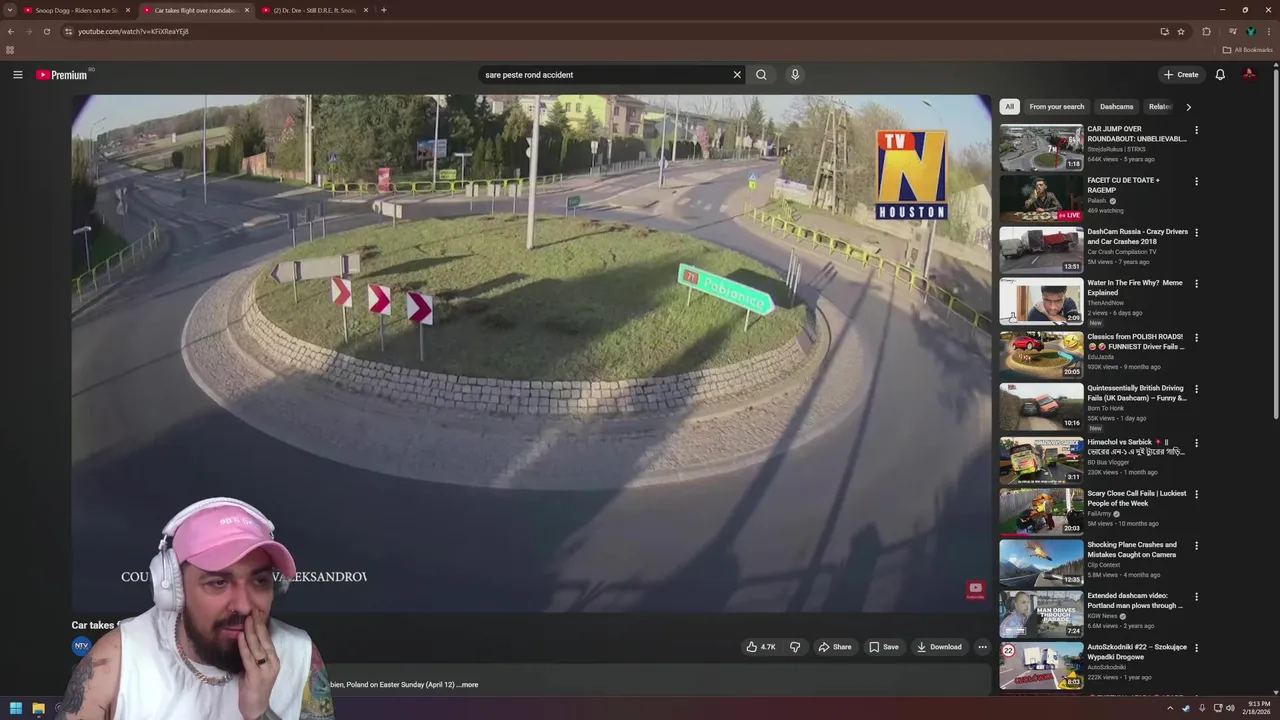The width and height of the screenshot is (1280, 720).
Task: Open options for Water In The Fire video
Action: point(1196,284)
